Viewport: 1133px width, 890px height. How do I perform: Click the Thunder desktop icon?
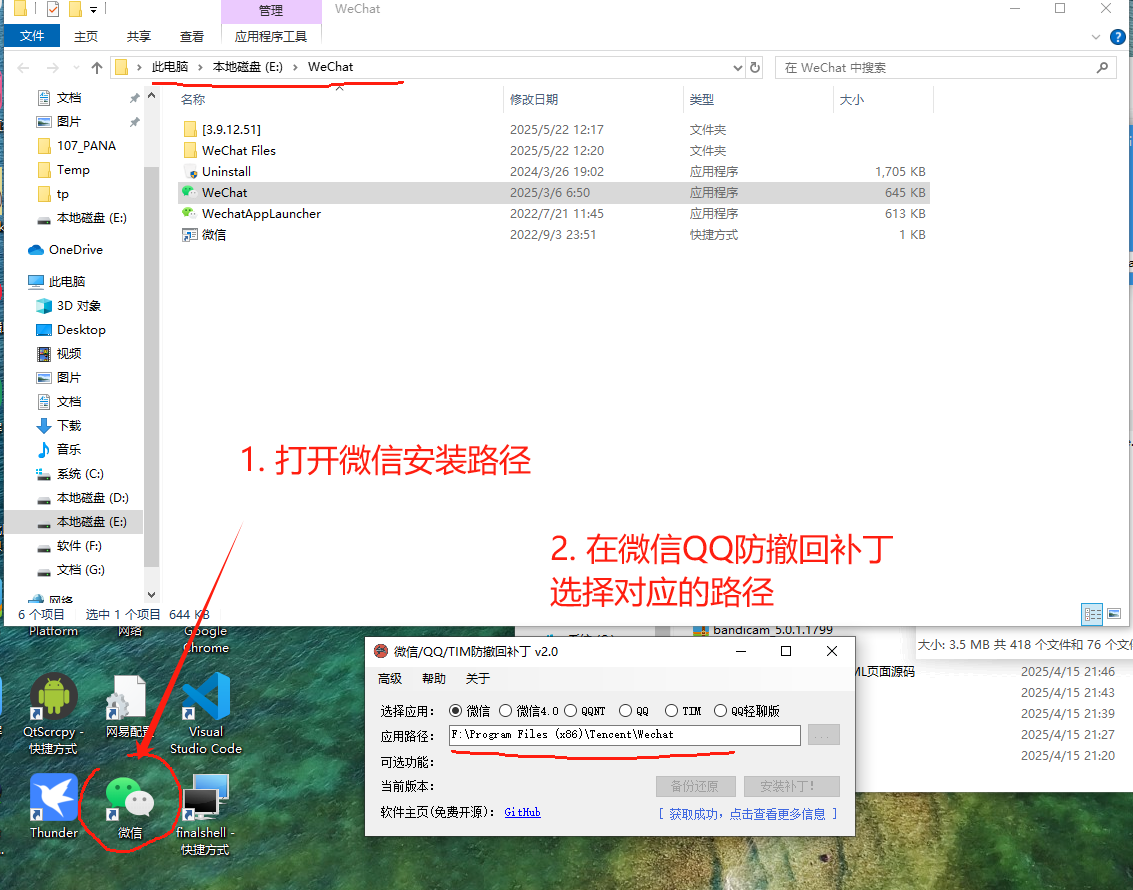click(54, 799)
